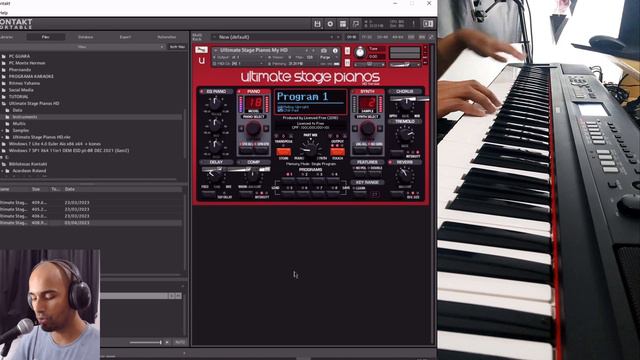Switch to rack page 17-32

[x=367, y=37]
